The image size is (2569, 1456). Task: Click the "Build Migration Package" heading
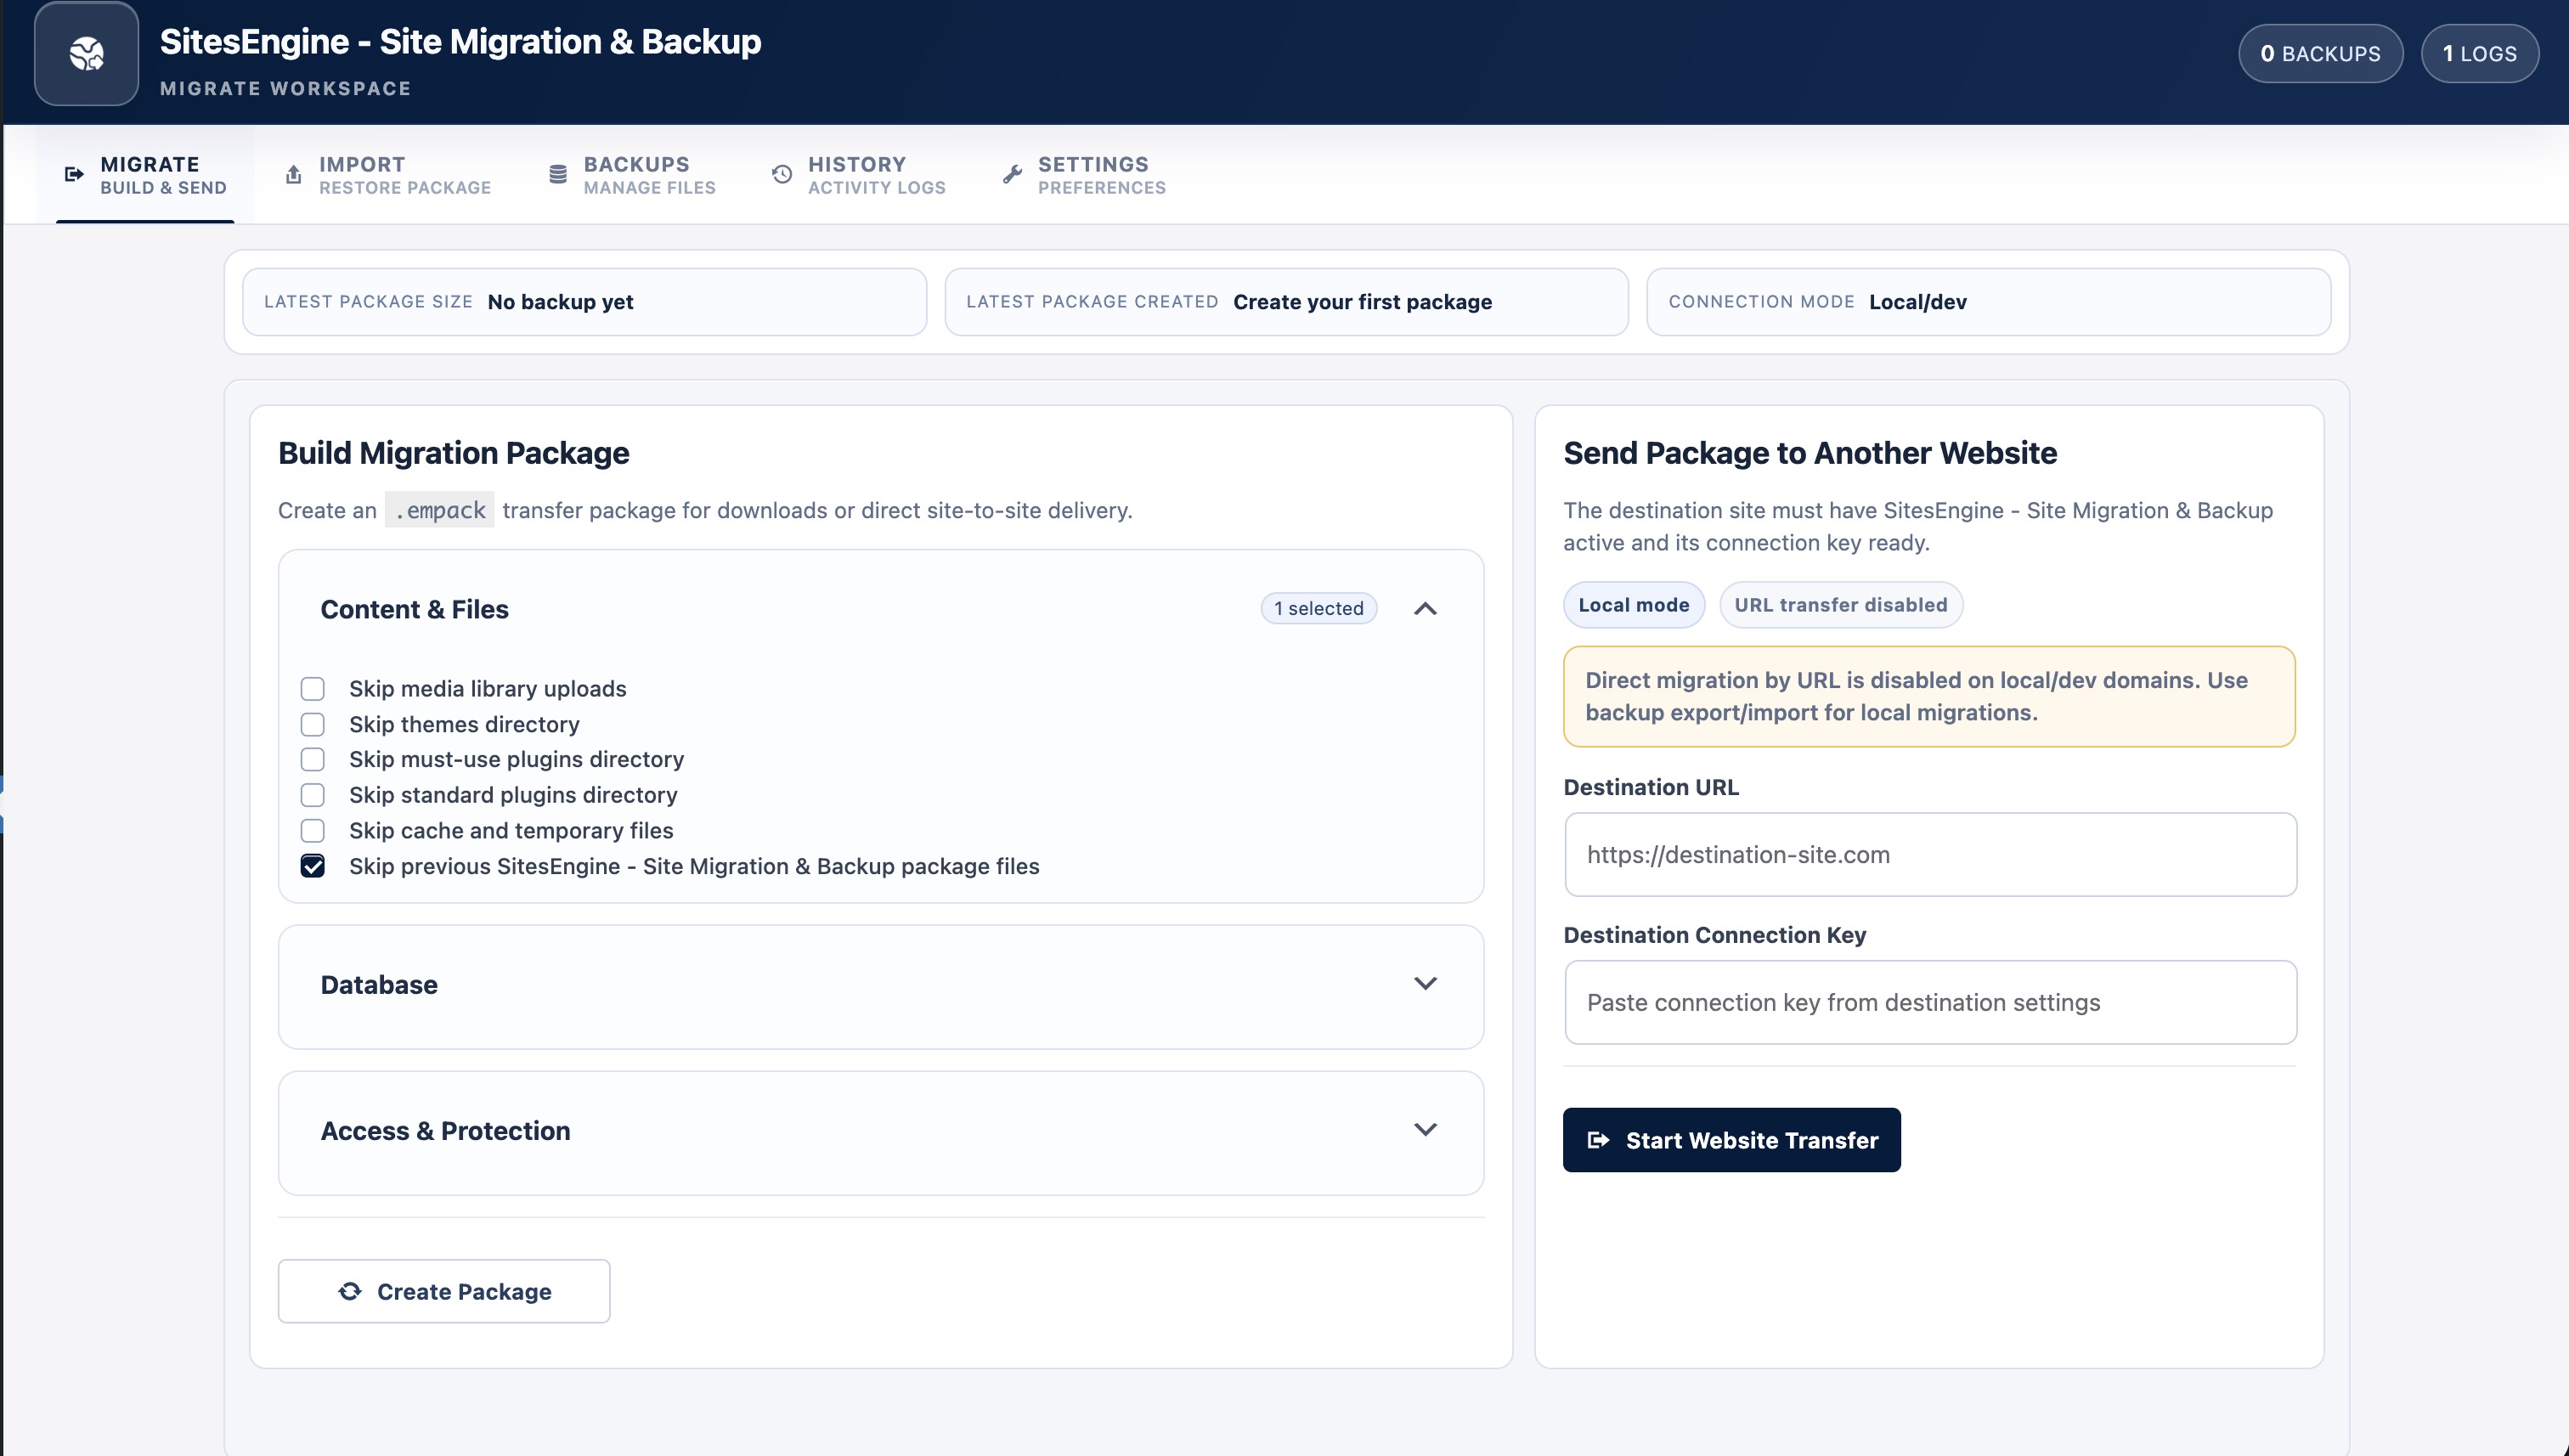click(x=454, y=453)
